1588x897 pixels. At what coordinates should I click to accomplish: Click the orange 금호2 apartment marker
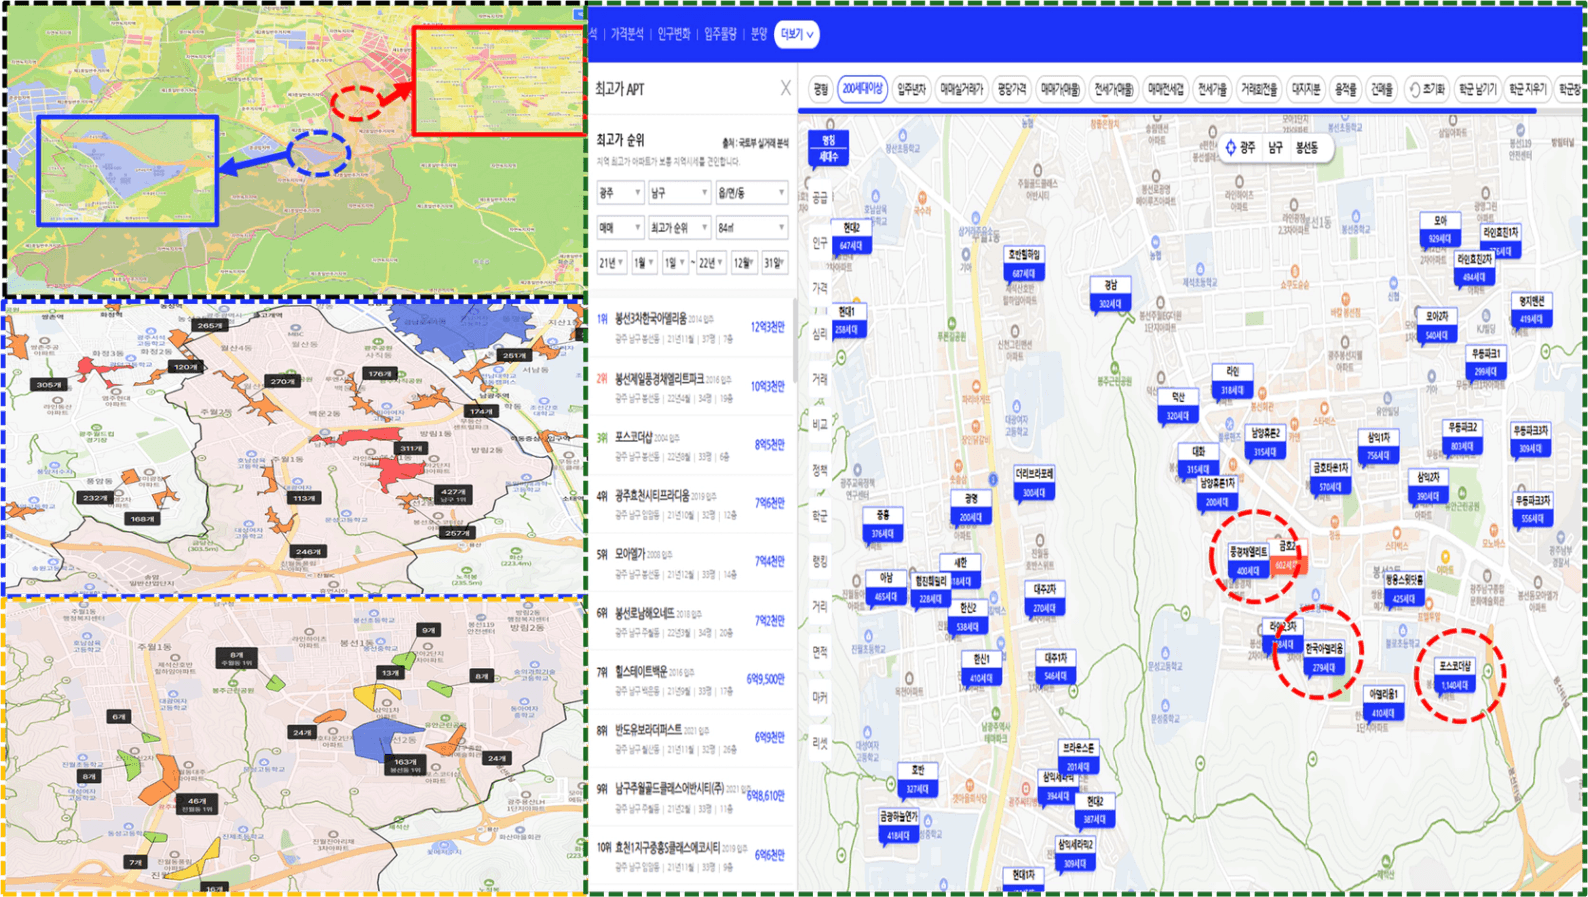click(1287, 557)
